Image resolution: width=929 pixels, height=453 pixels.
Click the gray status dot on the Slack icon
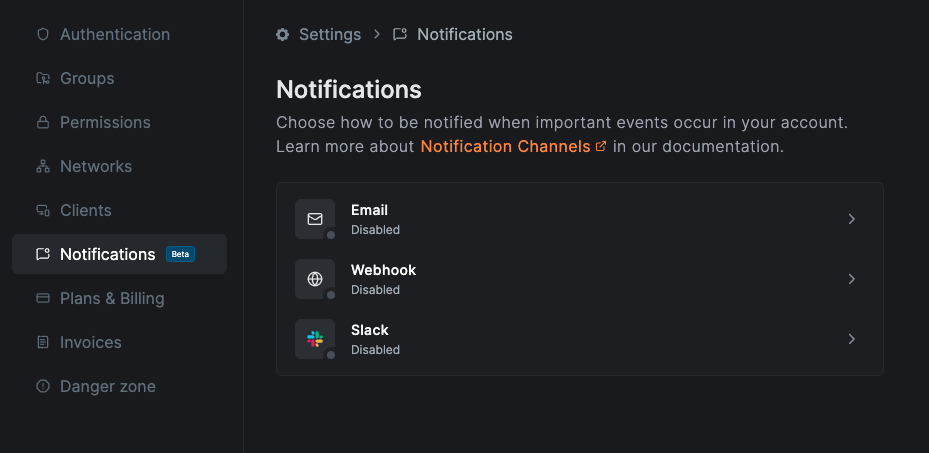point(331,355)
